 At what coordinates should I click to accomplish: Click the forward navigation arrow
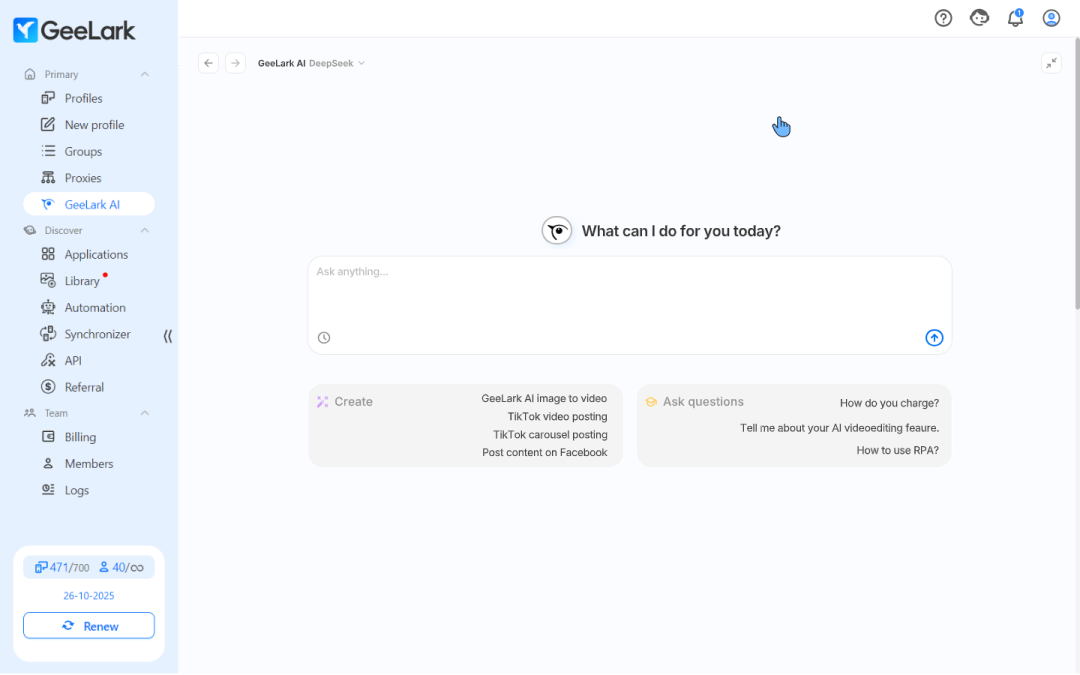click(235, 63)
